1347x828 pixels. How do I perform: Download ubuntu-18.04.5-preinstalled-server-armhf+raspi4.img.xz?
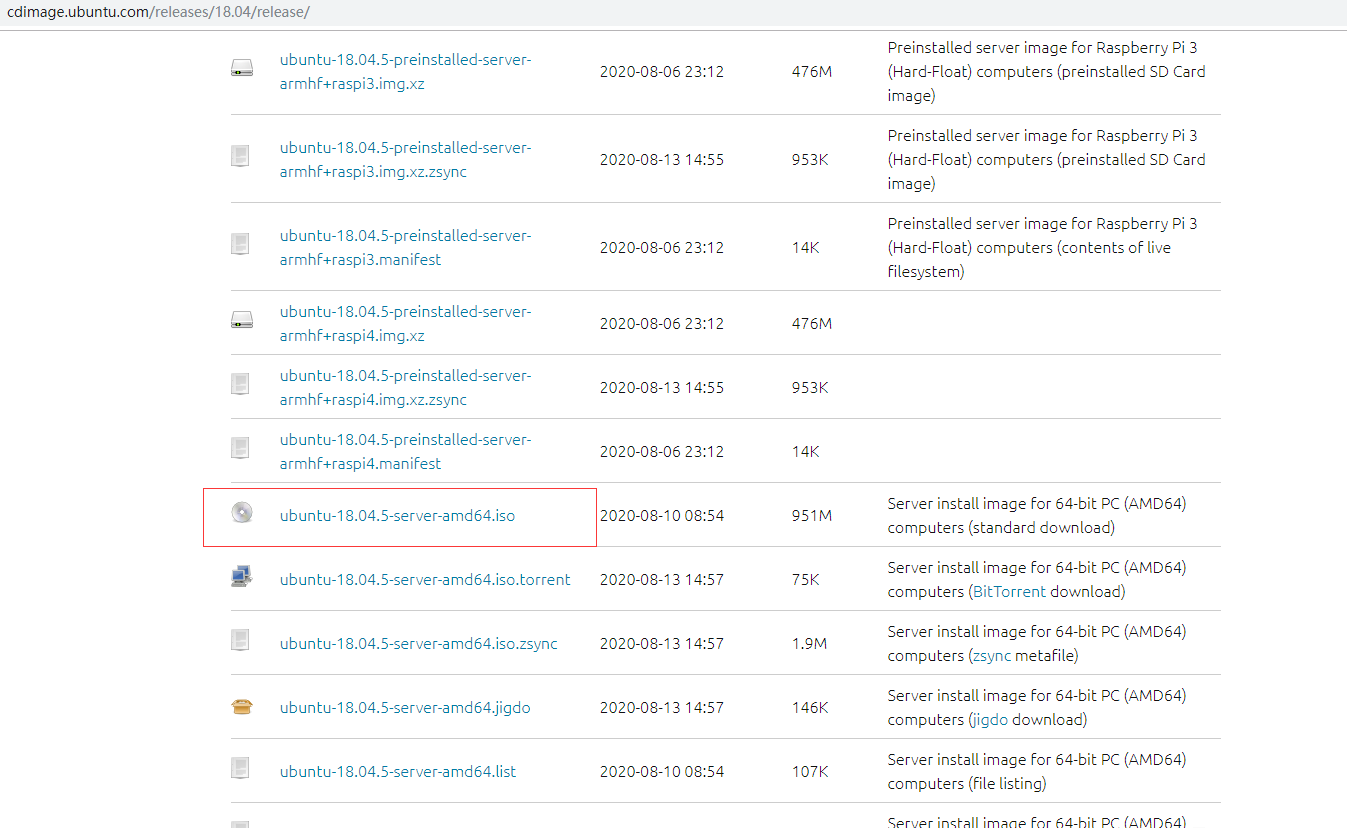click(x=406, y=324)
